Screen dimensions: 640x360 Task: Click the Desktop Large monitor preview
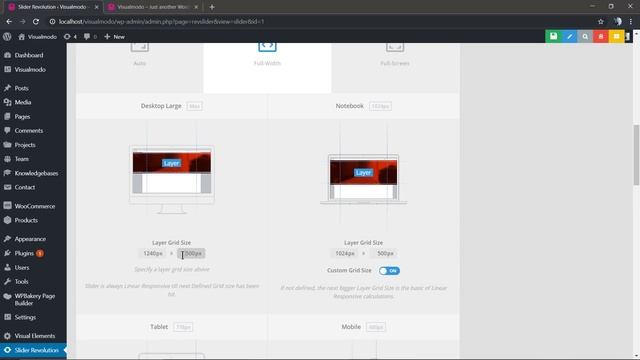[172, 180]
